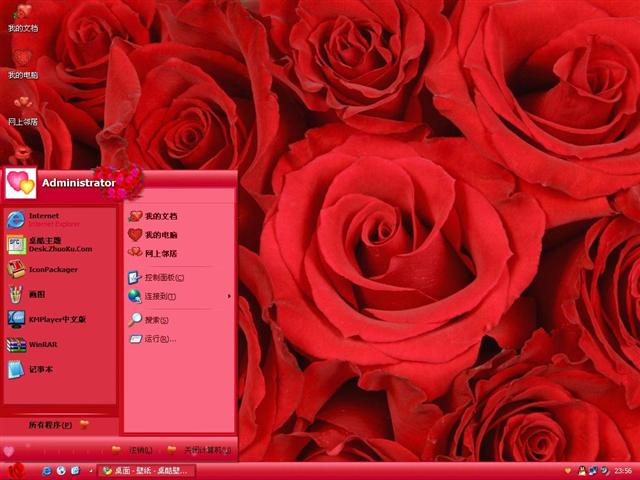Switch to the 桌面 - 壁纸 taskbar window
The width and height of the screenshot is (640, 480).
(147, 471)
